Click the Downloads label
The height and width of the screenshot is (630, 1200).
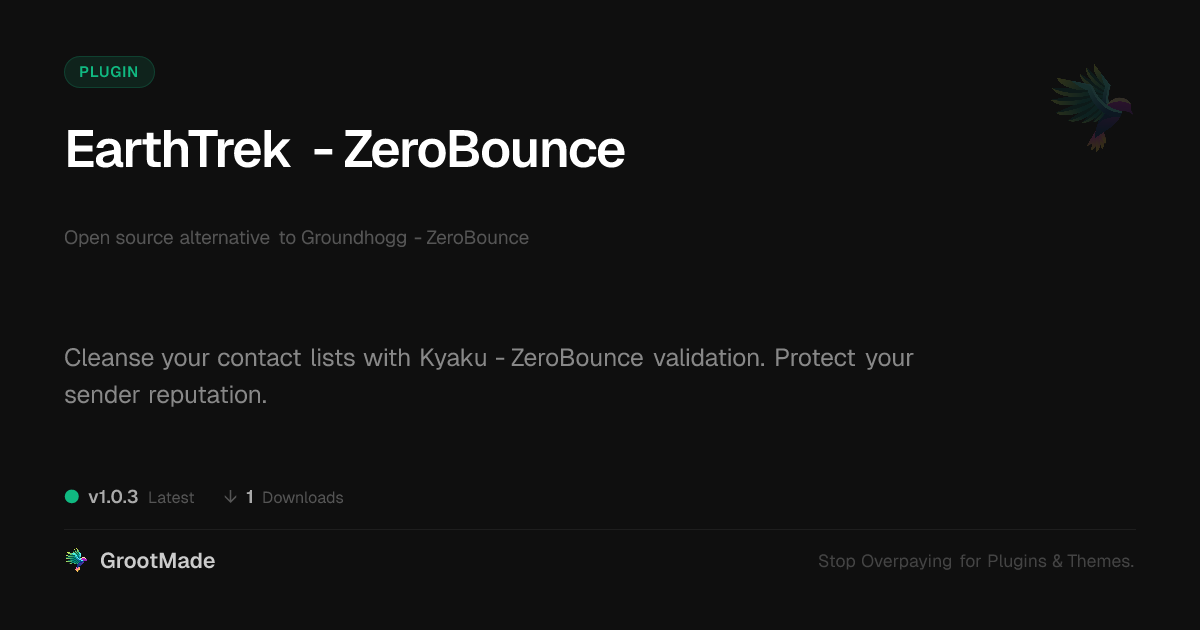302,498
